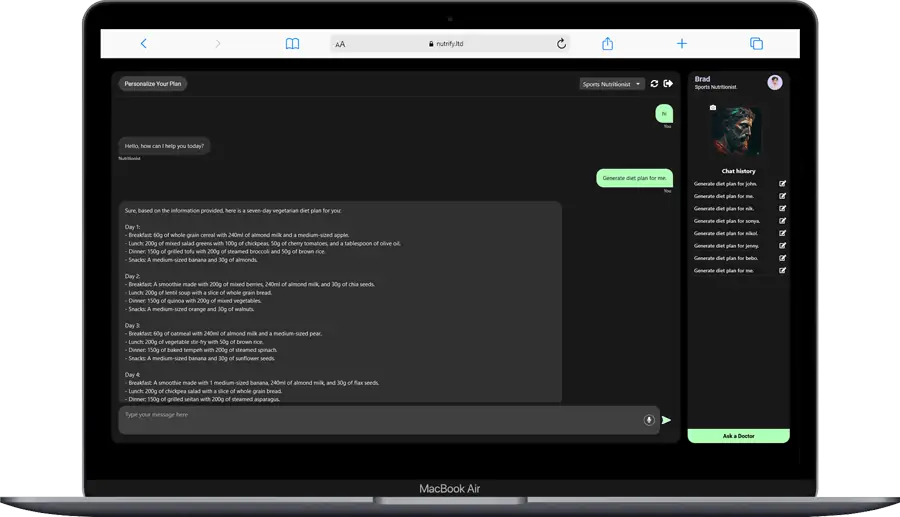Viewport: 900px width, 517px height.
Task: Activate the microphone voice input icon
Action: pos(649,420)
